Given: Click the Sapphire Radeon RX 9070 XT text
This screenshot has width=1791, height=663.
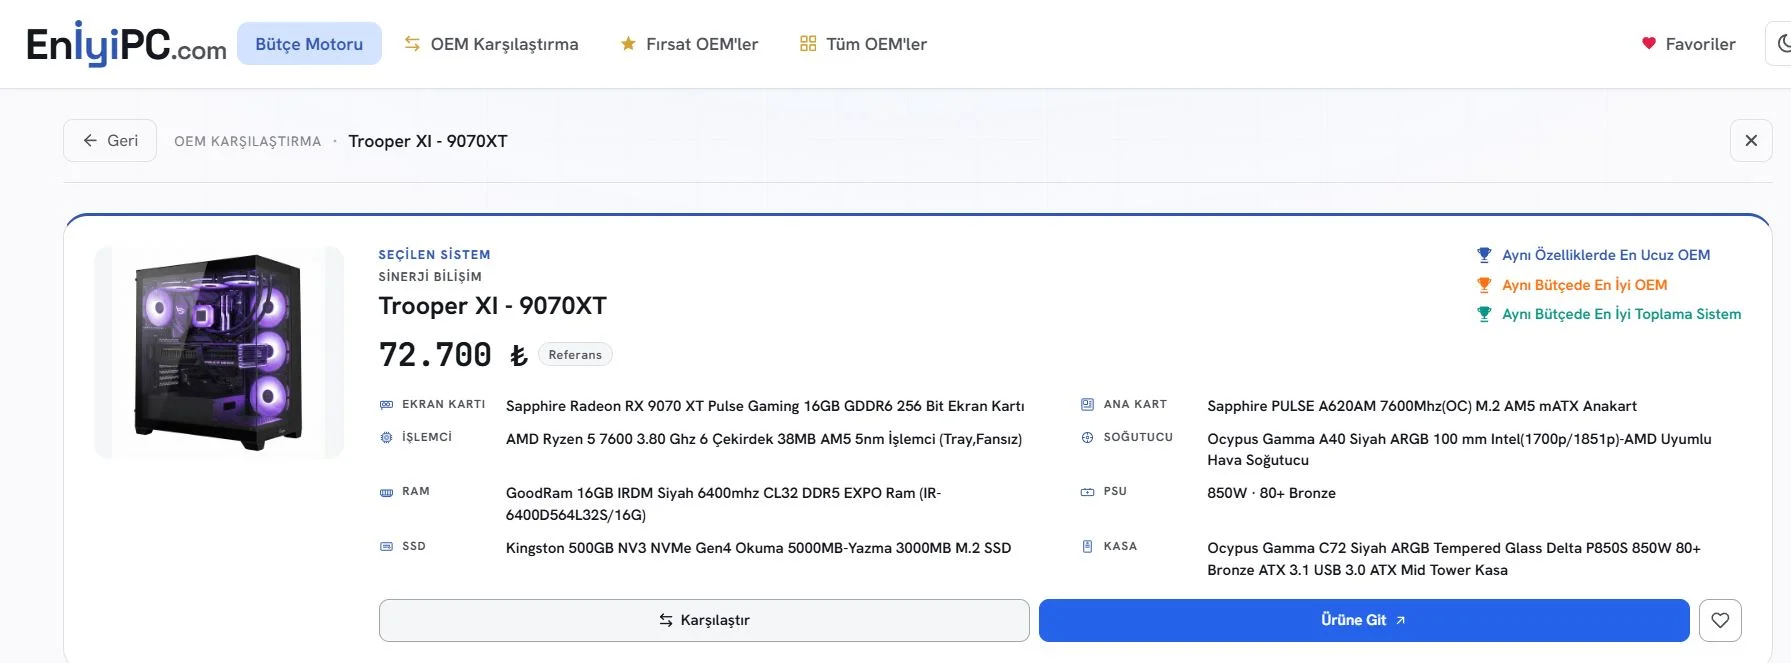Looking at the screenshot, I should click(x=765, y=406).
